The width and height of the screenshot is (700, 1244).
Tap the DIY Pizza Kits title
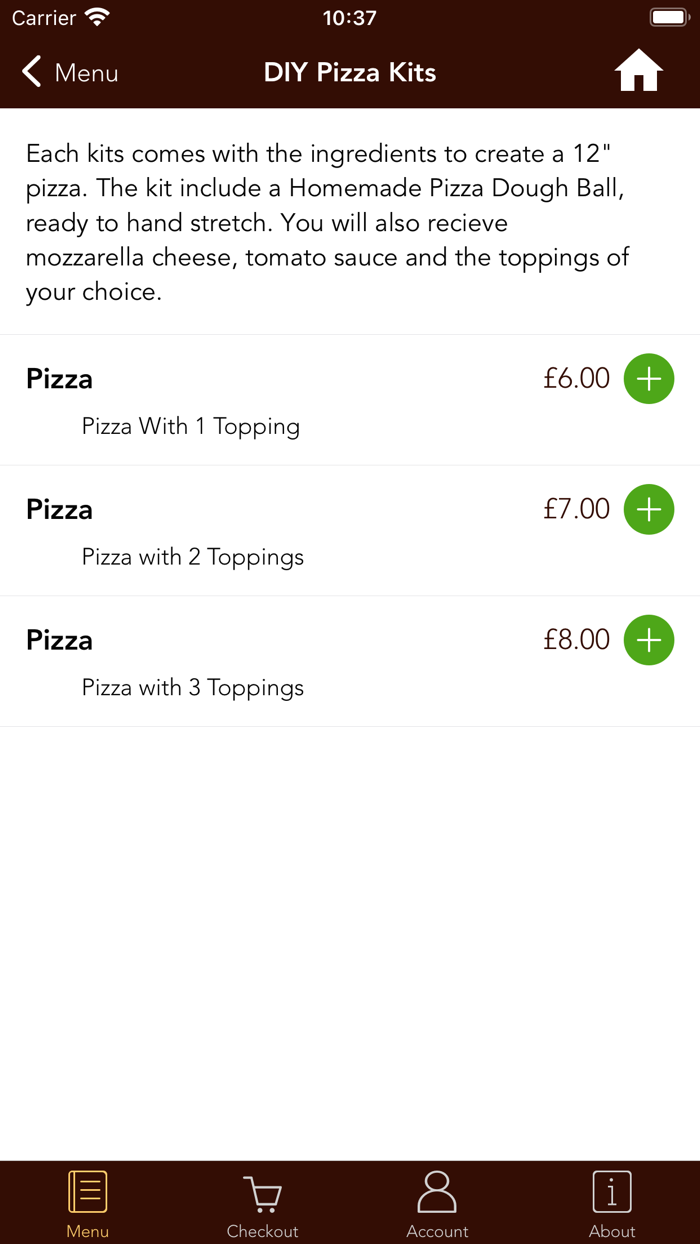350,72
